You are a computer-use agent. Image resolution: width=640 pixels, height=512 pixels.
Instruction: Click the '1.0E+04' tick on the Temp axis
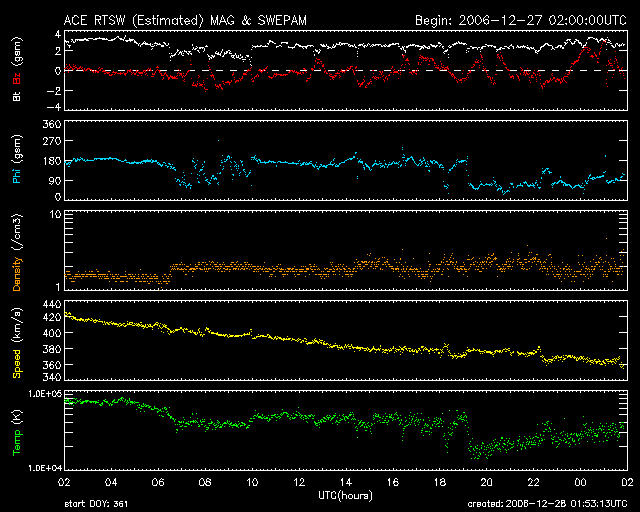pos(45,468)
